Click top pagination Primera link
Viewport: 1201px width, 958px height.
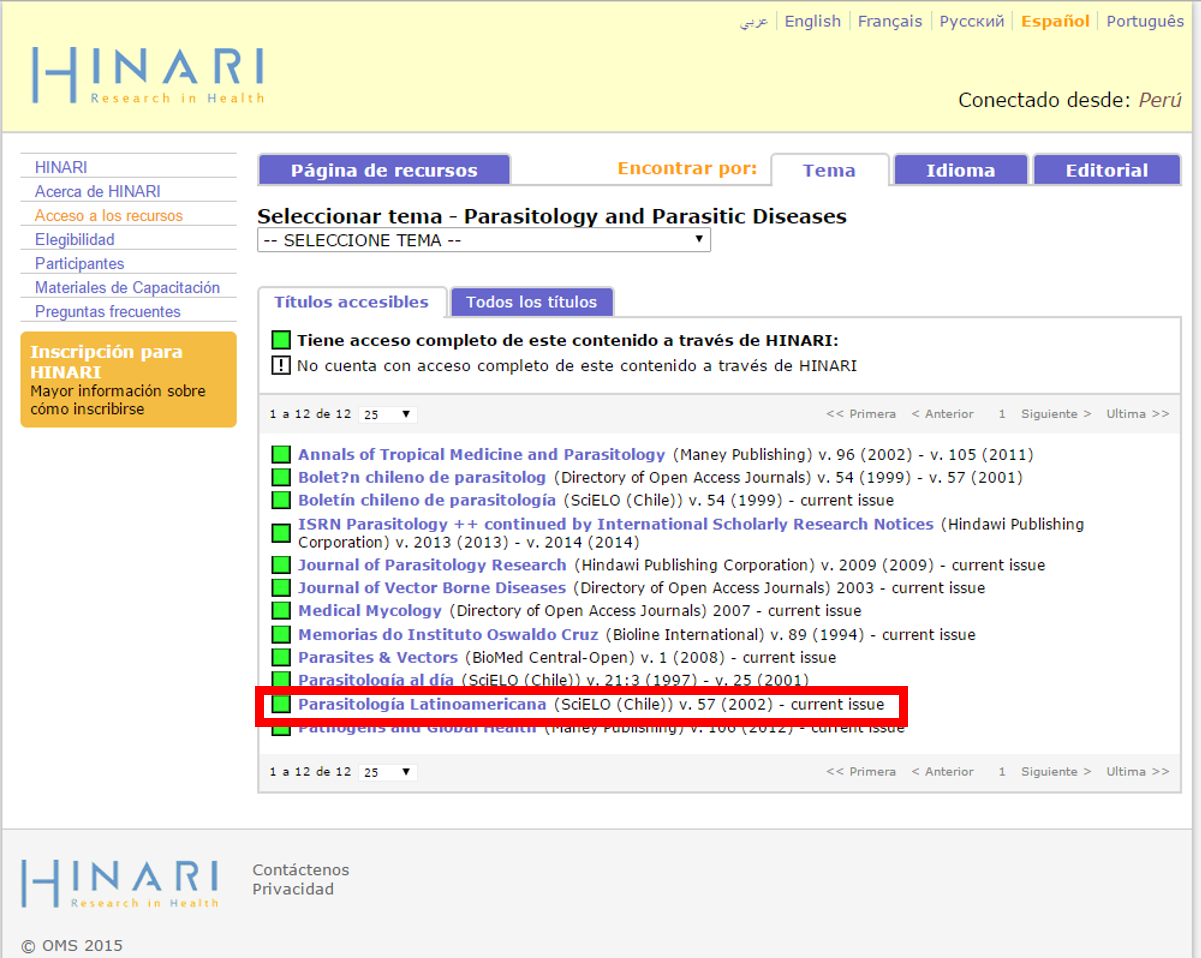tap(861, 414)
